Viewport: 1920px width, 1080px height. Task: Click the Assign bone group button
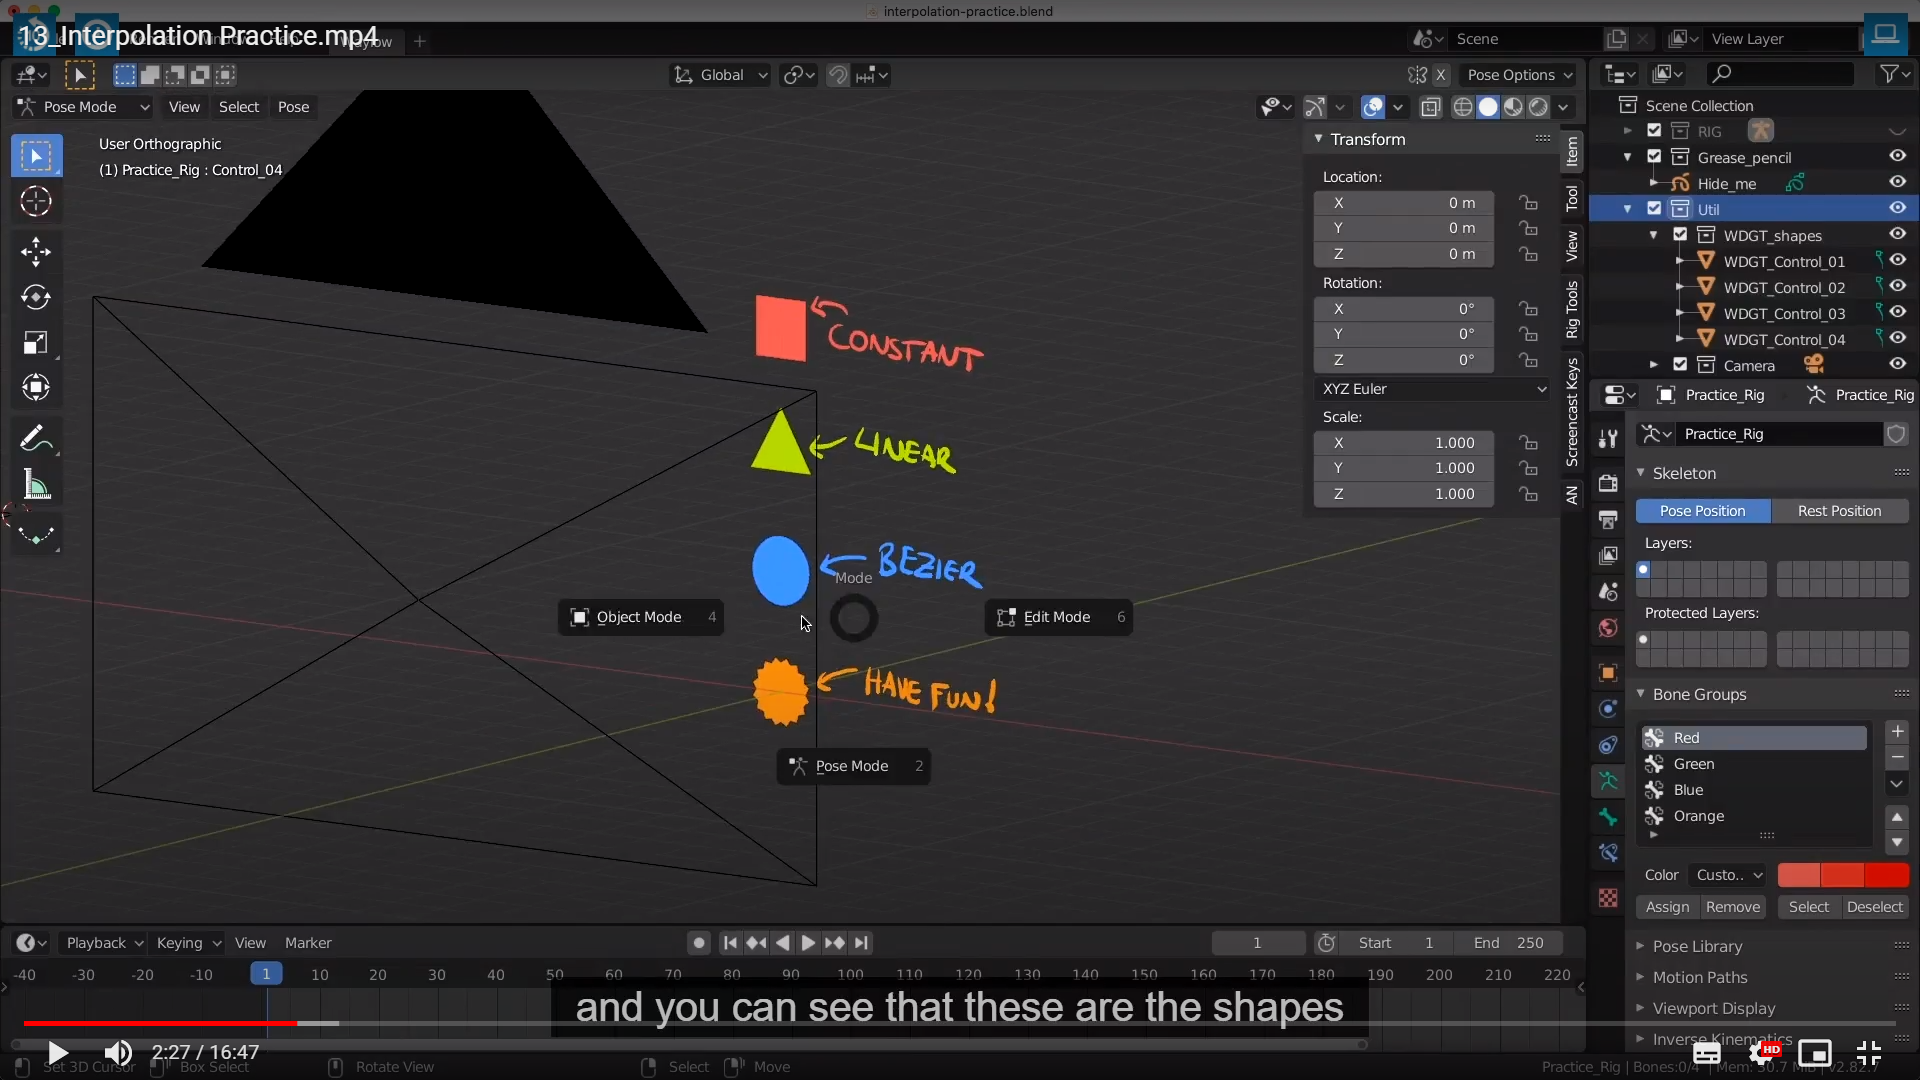(1667, 907)
